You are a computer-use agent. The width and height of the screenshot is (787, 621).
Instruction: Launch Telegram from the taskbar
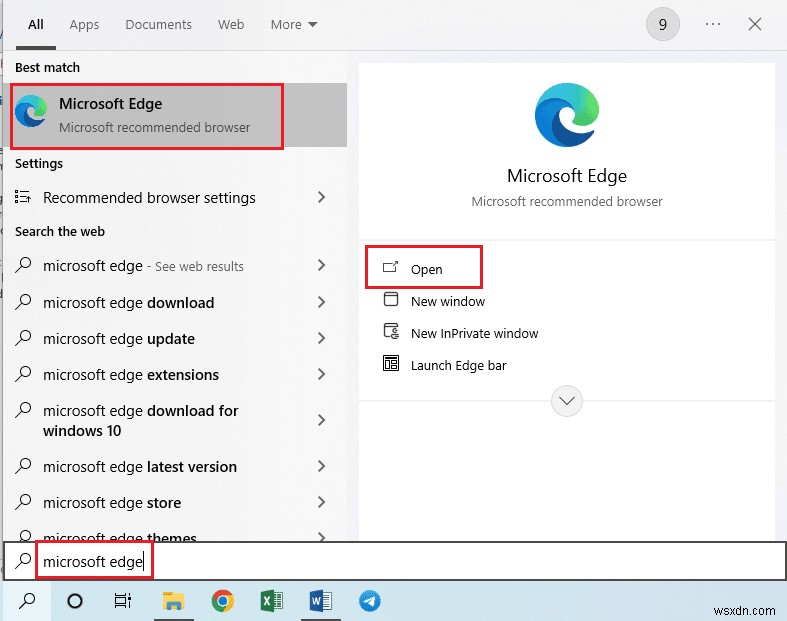click(x=369, y=600)
